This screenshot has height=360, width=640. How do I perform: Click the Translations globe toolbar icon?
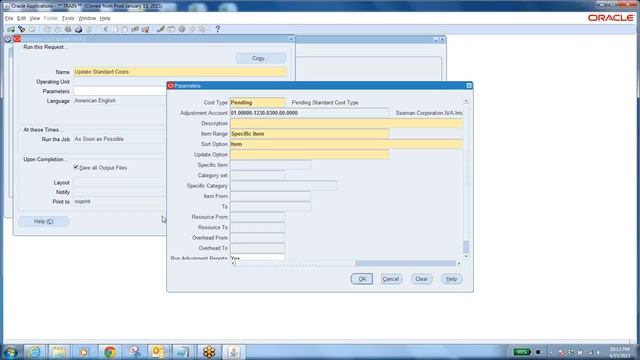coord(182,29)
